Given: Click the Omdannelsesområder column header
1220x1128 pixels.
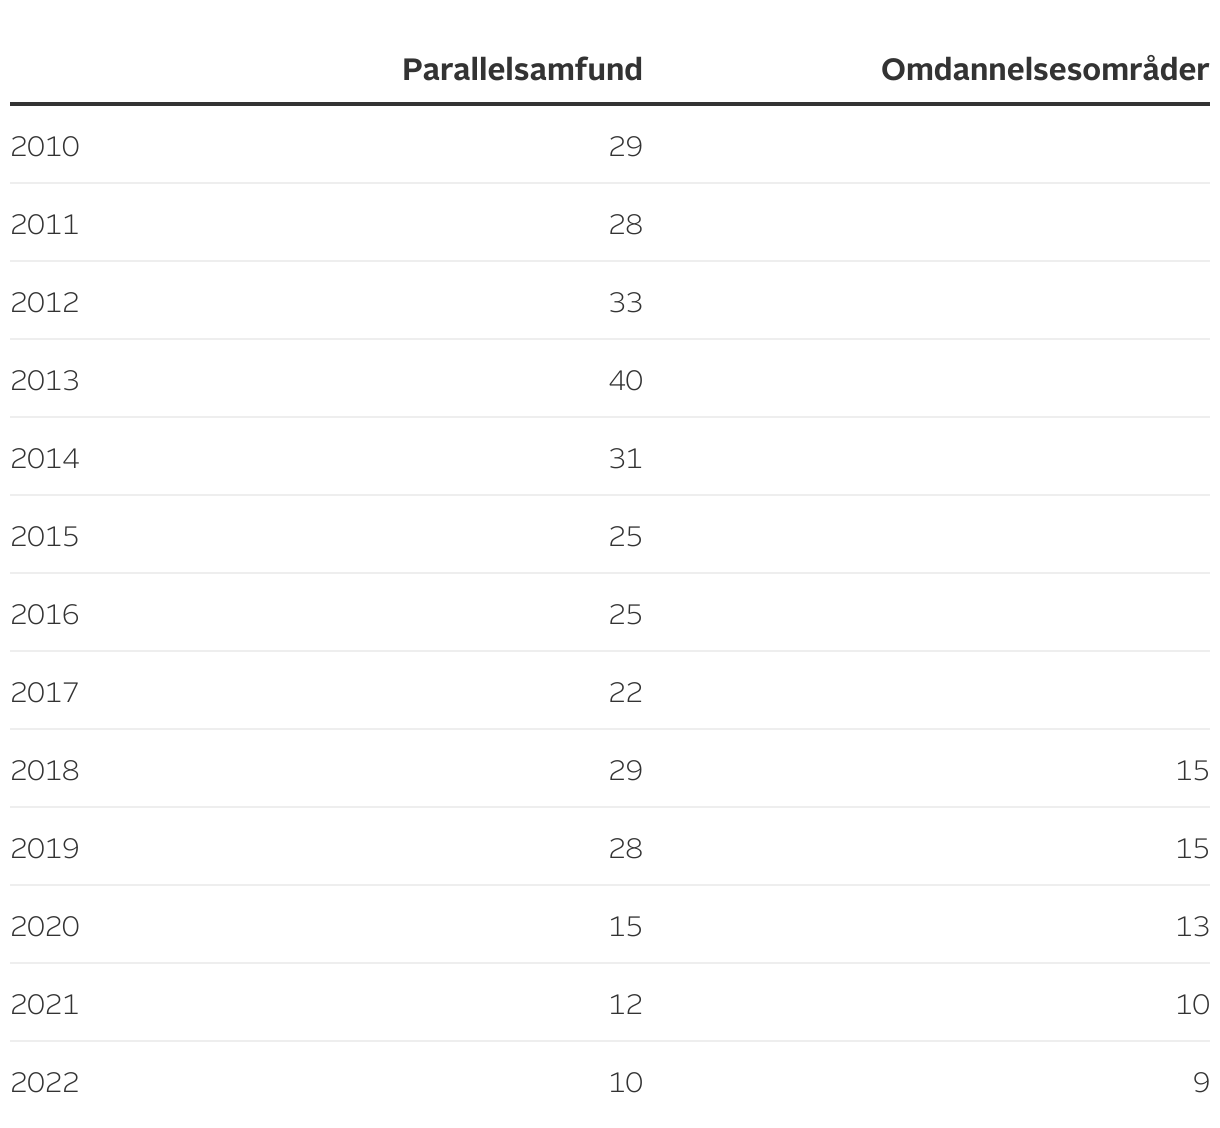Looking at the screenshot, I should click(x=1044, y=69).
